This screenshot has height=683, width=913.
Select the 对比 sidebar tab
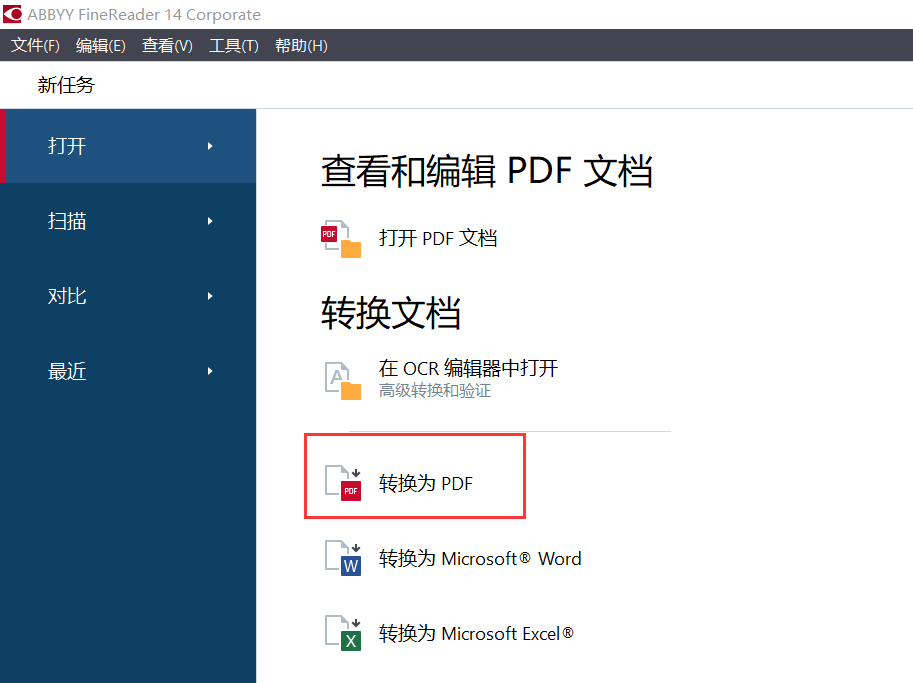click(x=128, y=296)
